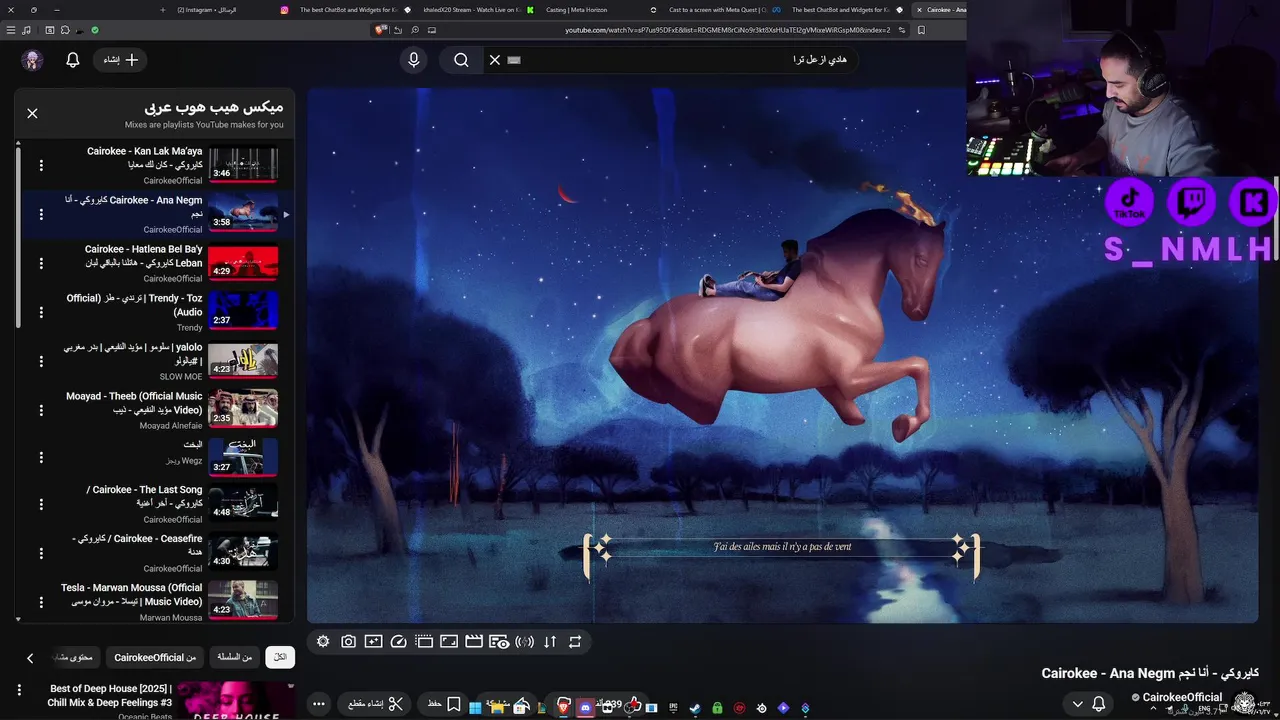
Task: Select the 'من CairokeeOfficial' filter chip
Action: click(155, 657)
